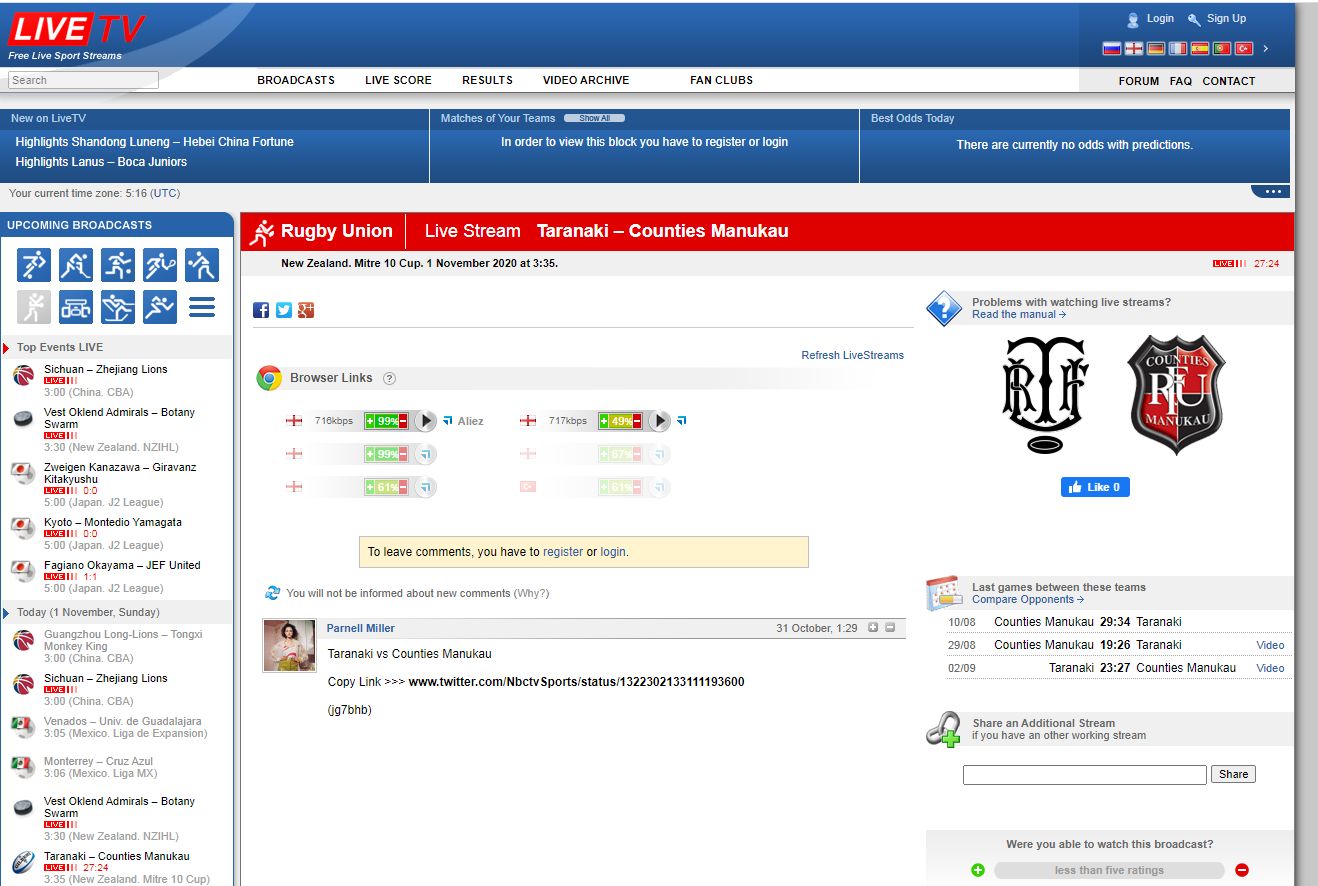This screenshot has height=886, width=1318.
Task: Click the Search input field
Action: point(83,80)
